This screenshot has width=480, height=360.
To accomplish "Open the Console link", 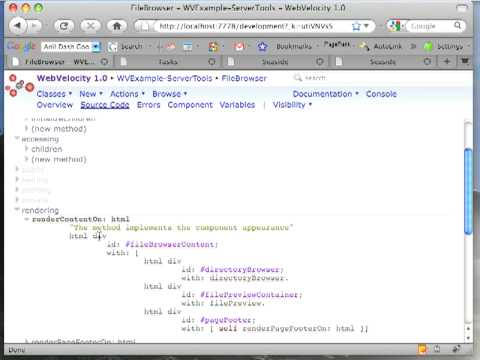I will click(x=381, y=94).
